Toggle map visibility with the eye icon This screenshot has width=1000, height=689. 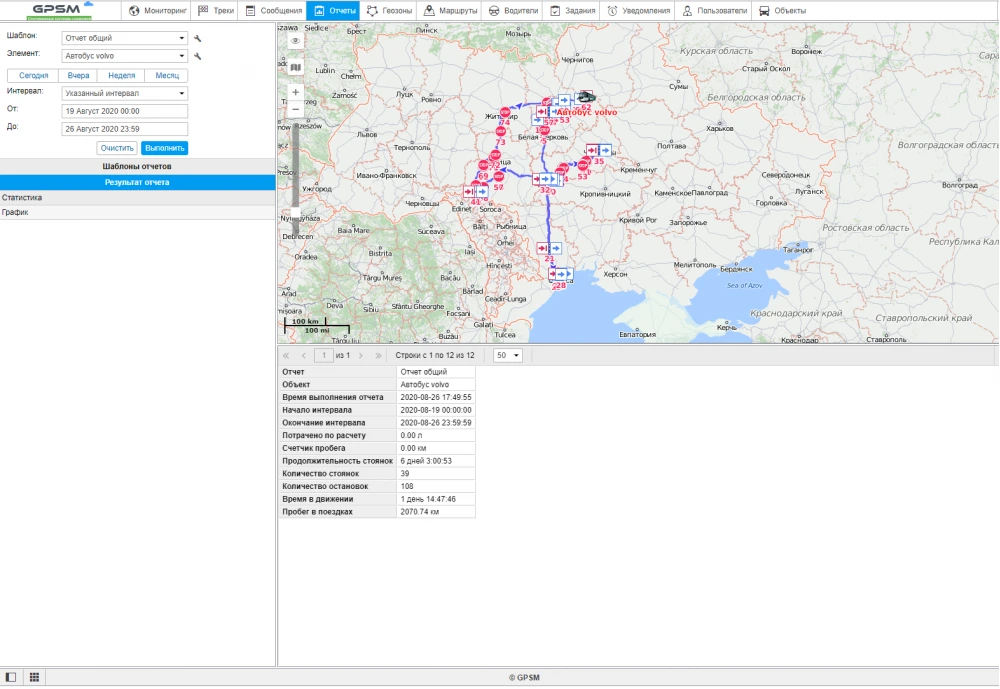(295, 42)
